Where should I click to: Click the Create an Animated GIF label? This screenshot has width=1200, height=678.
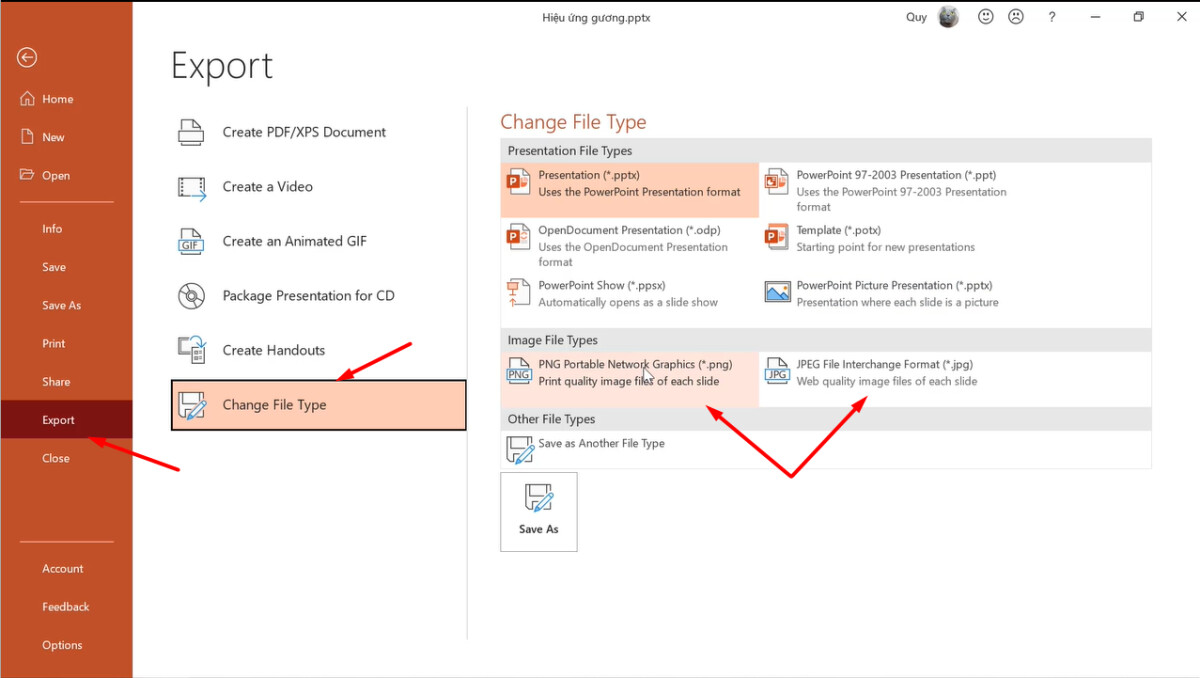295,241
